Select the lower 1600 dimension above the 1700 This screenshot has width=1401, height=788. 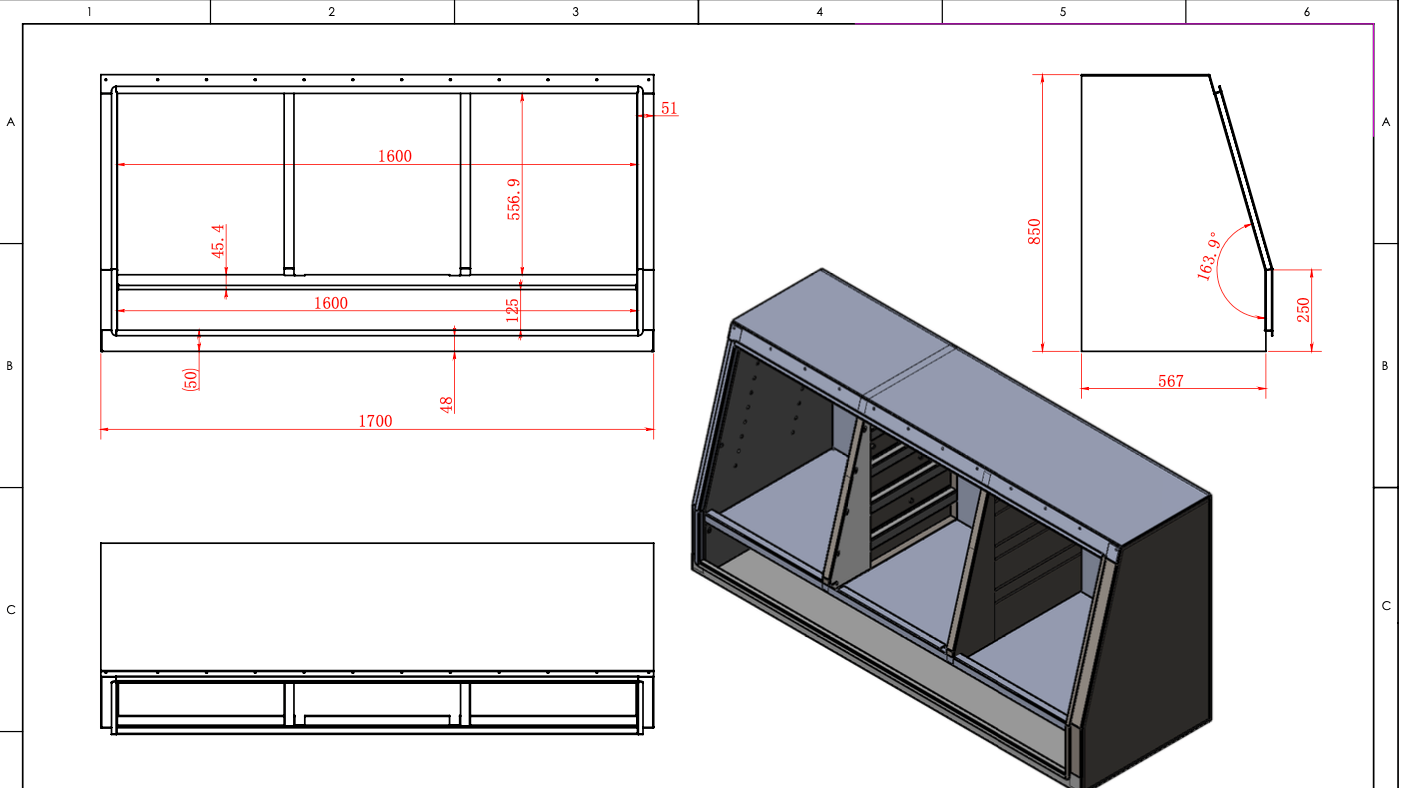click(331, 303)
